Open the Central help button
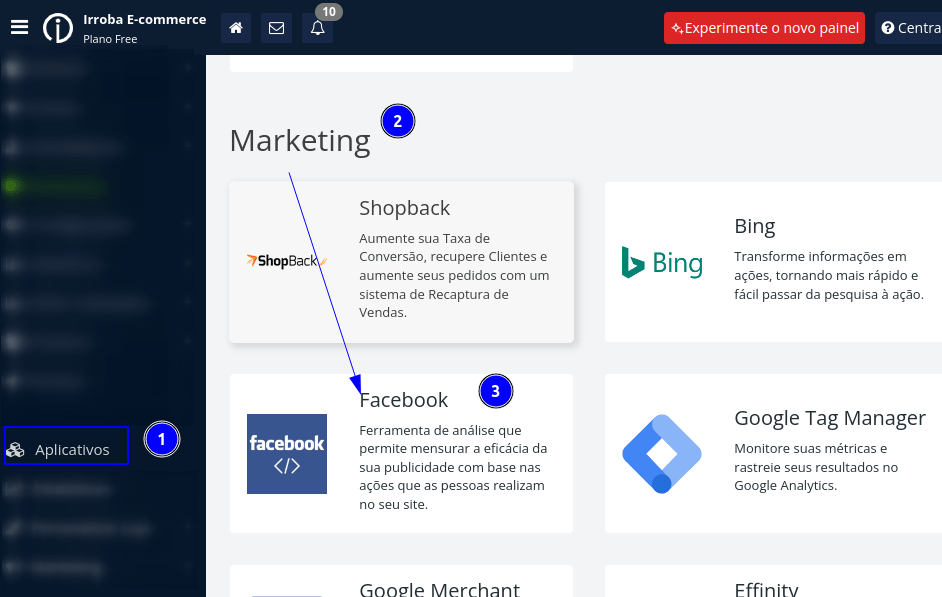942x597 pixels. [x=910, y=28]
